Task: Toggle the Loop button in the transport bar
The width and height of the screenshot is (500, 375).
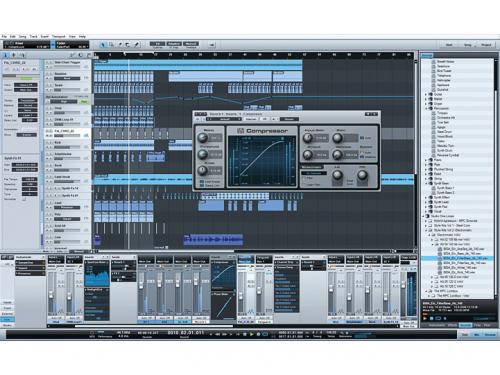Action: (x=265, y=334)
